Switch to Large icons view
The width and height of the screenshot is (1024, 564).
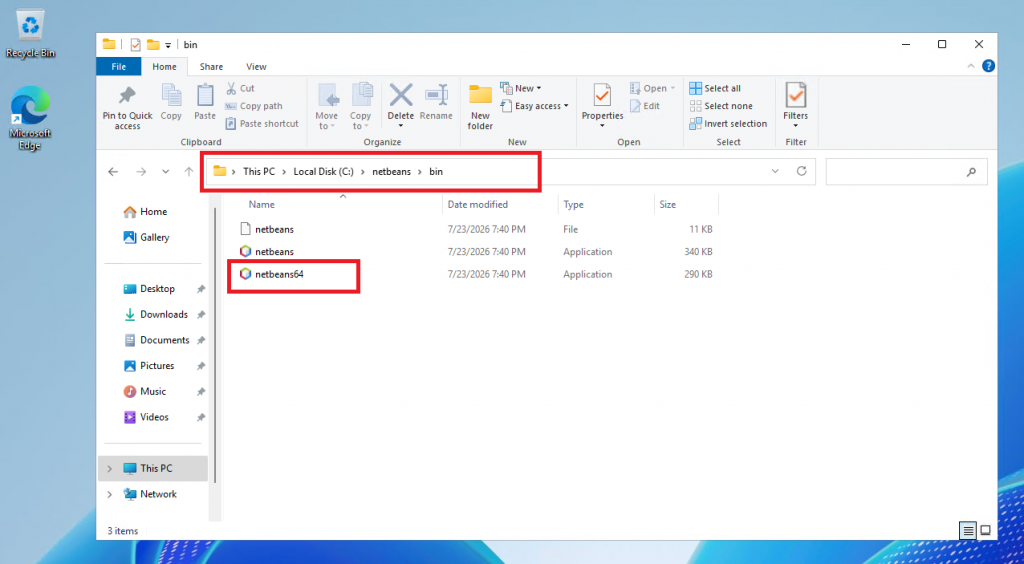[x=985, y=530]
